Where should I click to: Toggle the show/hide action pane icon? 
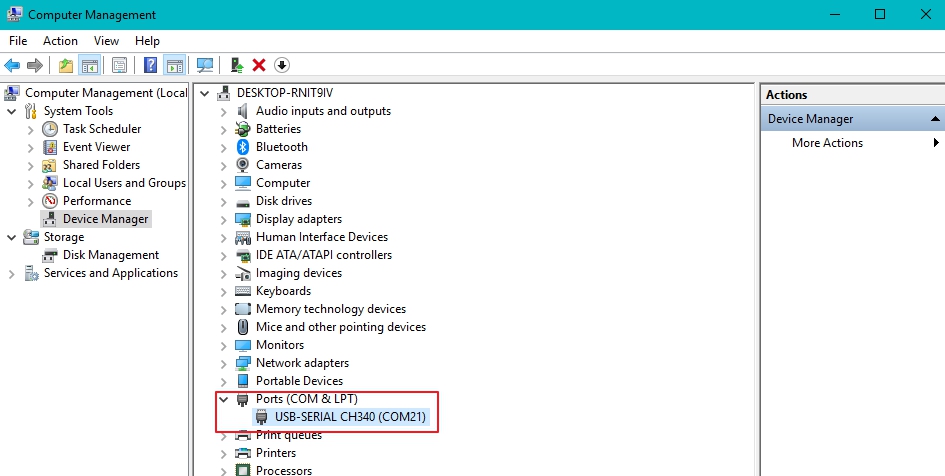175,65
